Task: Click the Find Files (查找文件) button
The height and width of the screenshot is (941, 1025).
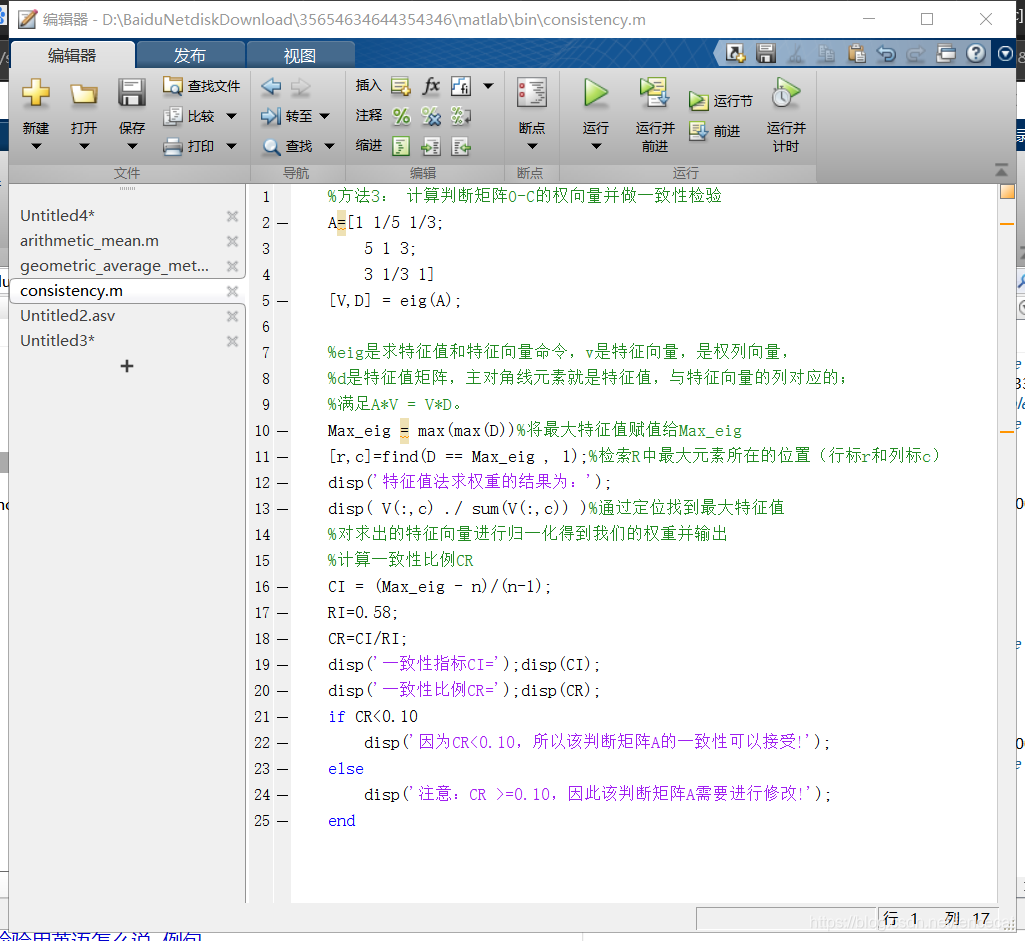Action: pos(201,86)
